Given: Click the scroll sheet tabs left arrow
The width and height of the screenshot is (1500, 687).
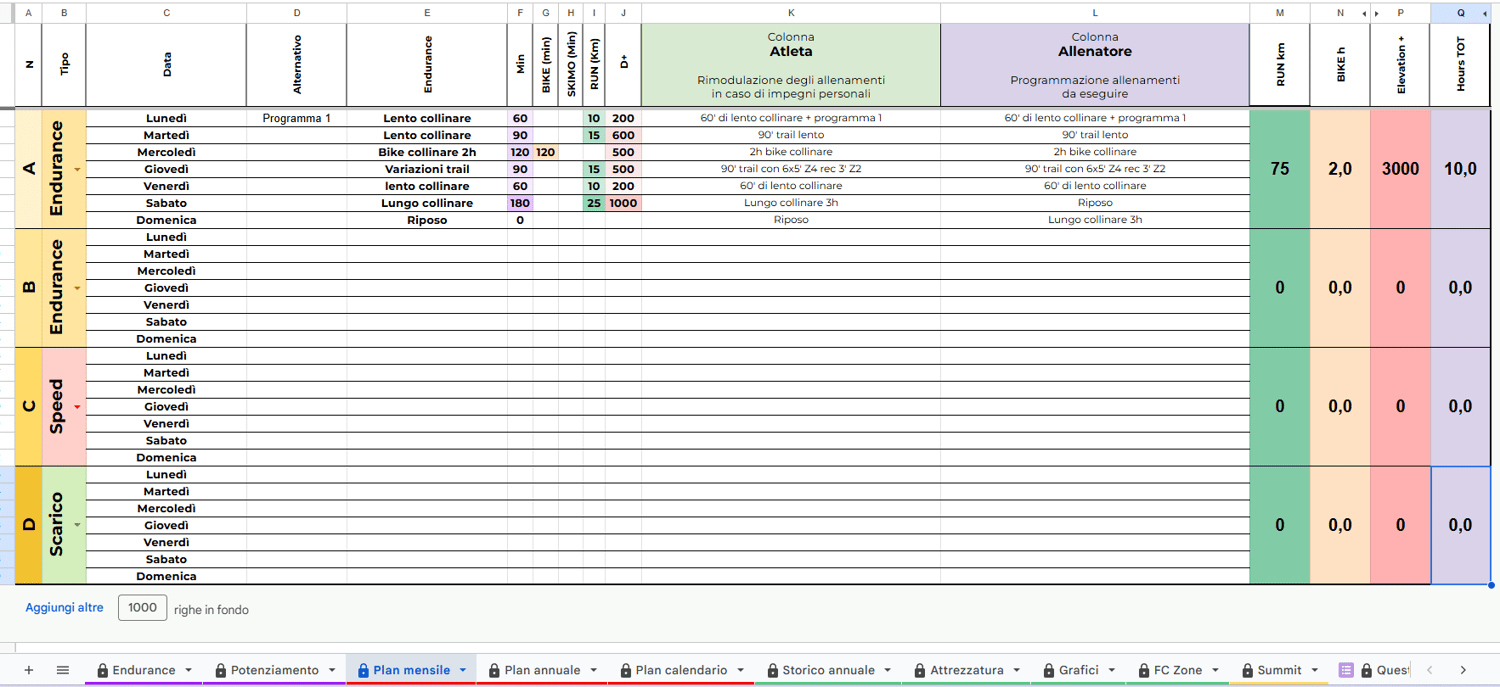Looking at the screenshot, I should (1430, 670).
